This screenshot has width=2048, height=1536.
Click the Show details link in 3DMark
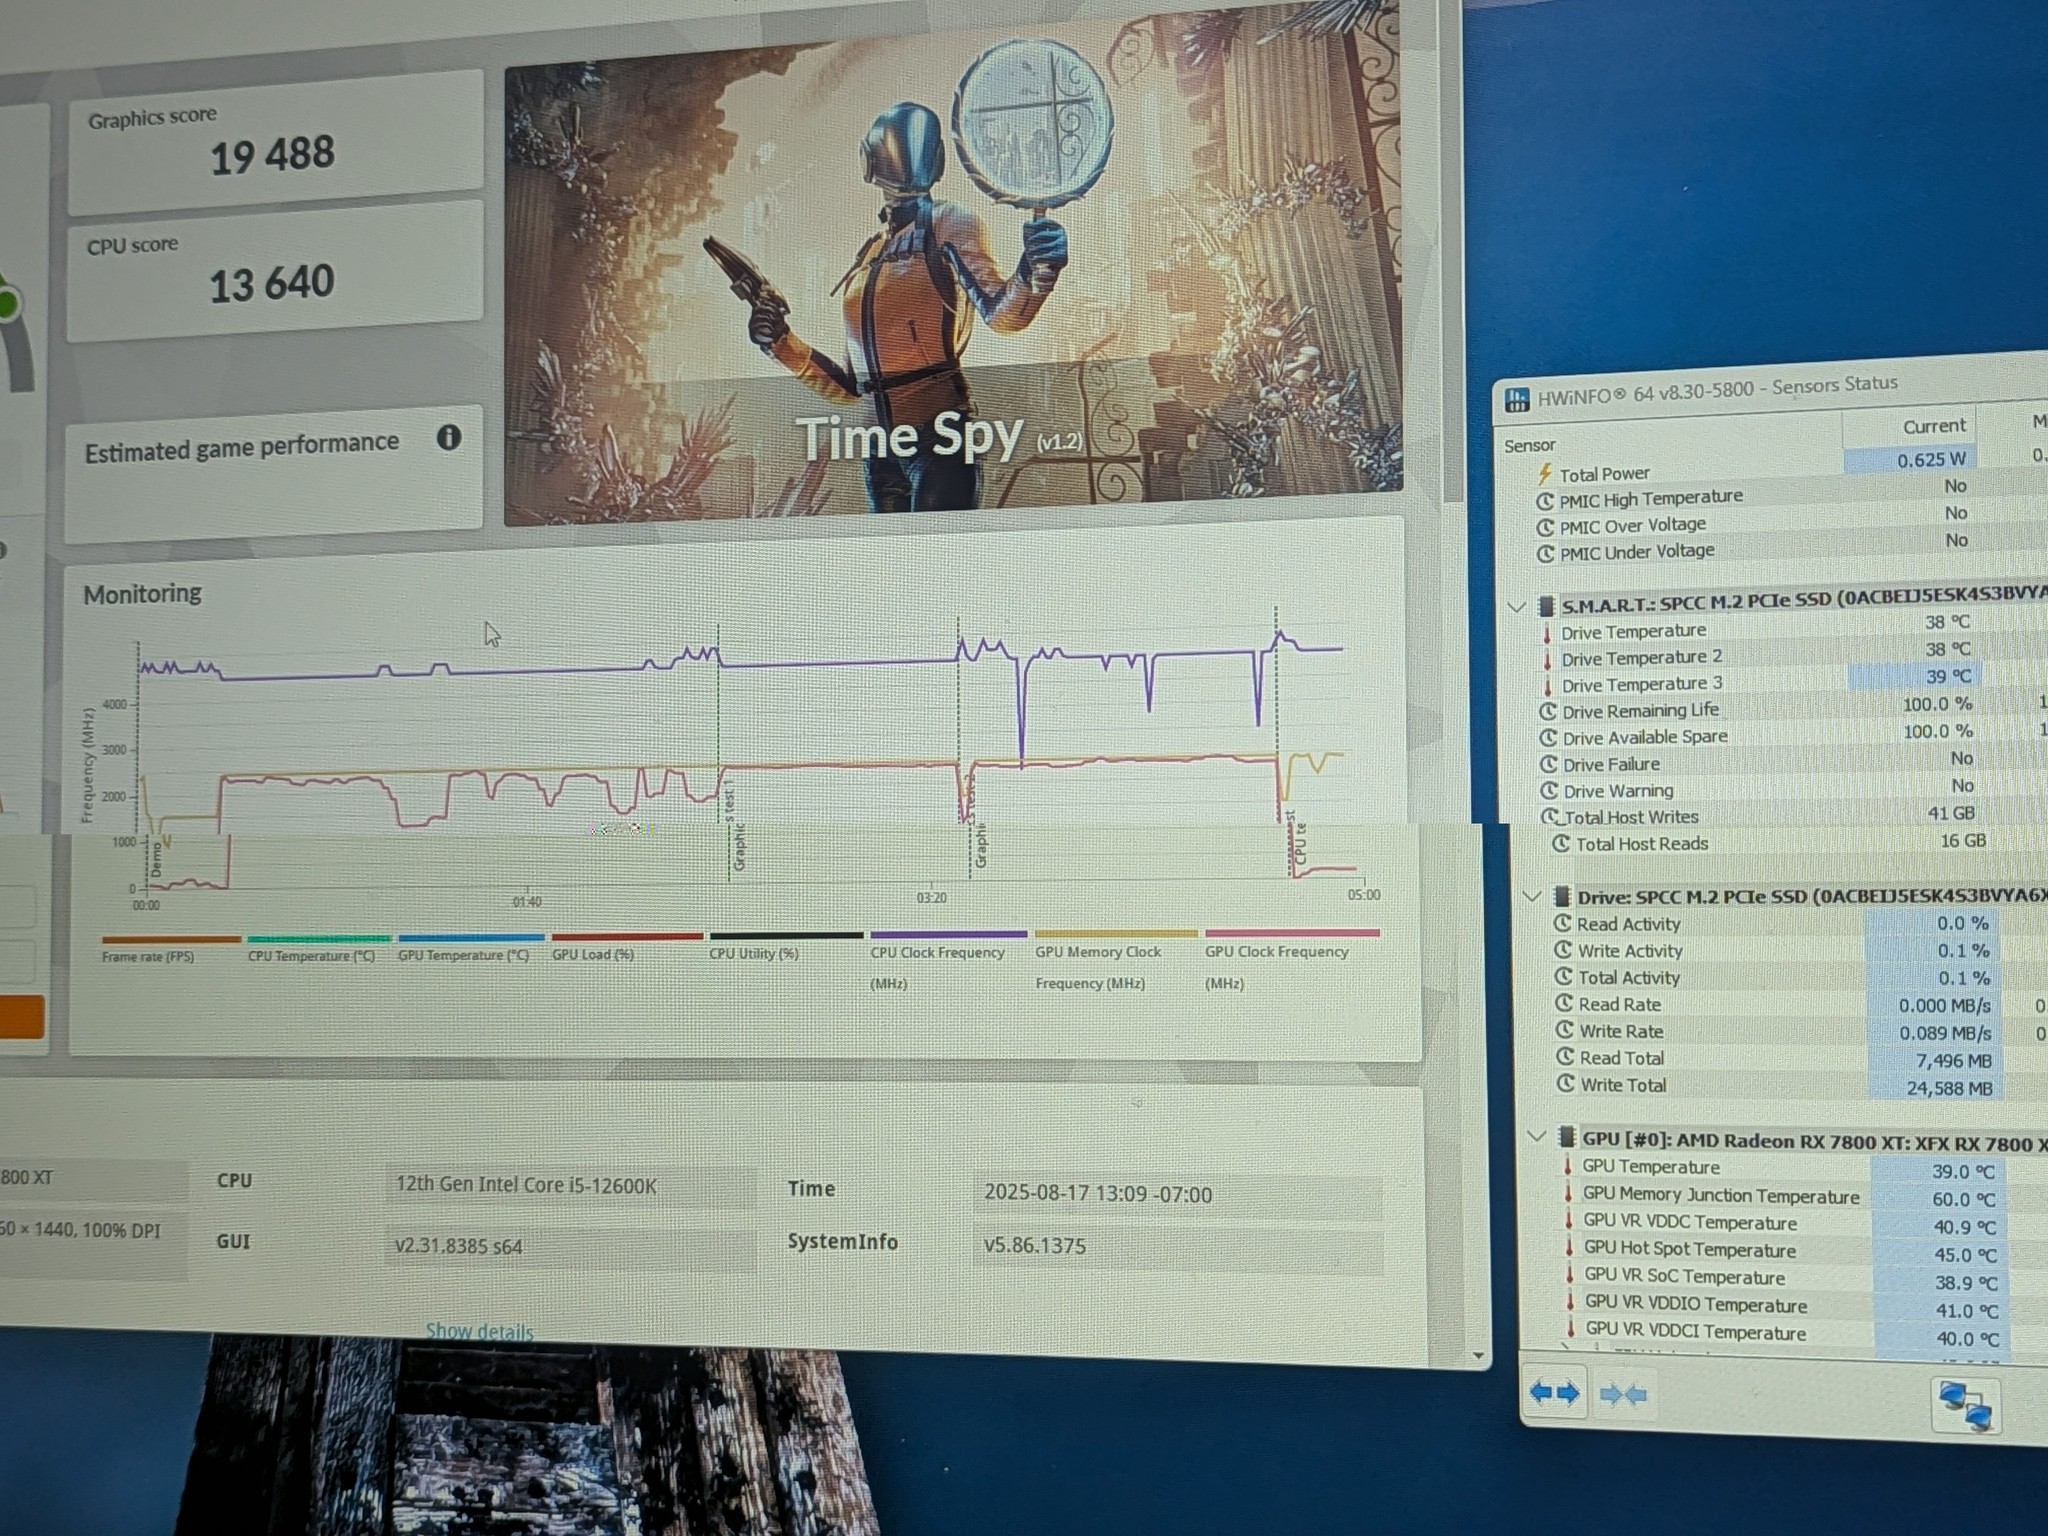479,1331
